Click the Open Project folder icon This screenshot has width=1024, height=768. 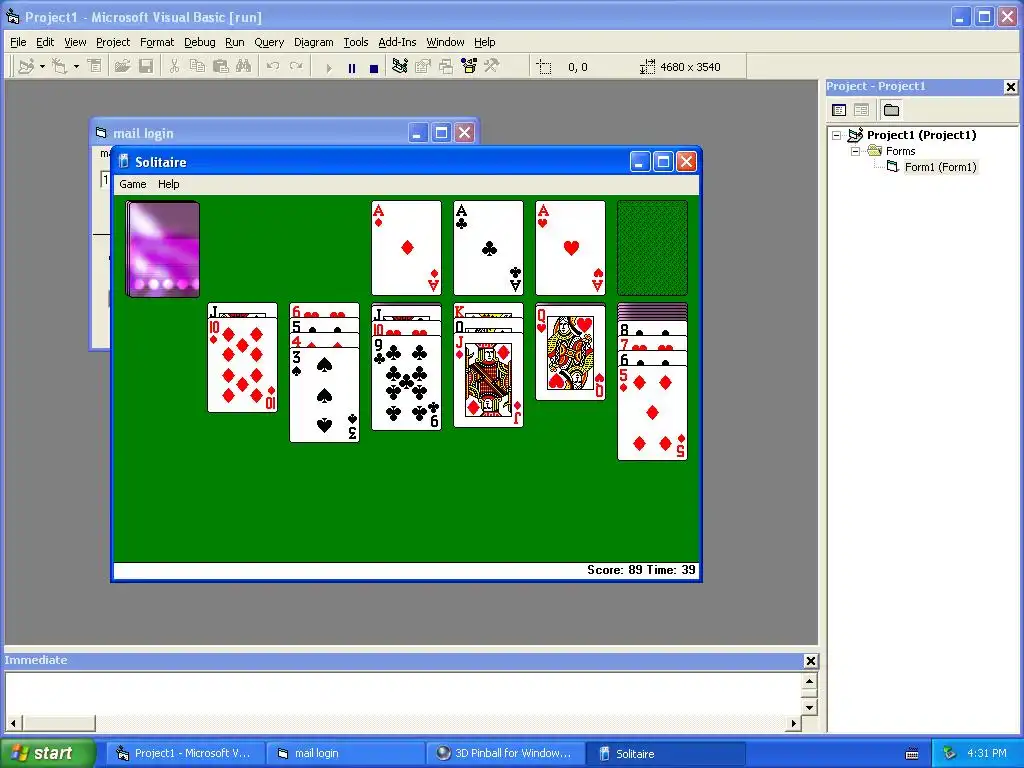click(122, 67)
